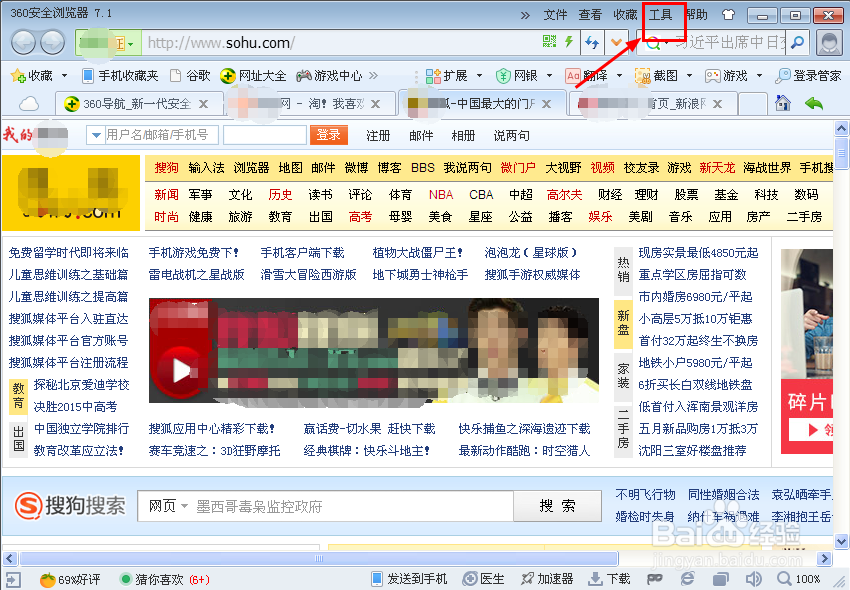Open the 邮件 link beside 注册
Screen dimensions: 850x590
point(421,136)
